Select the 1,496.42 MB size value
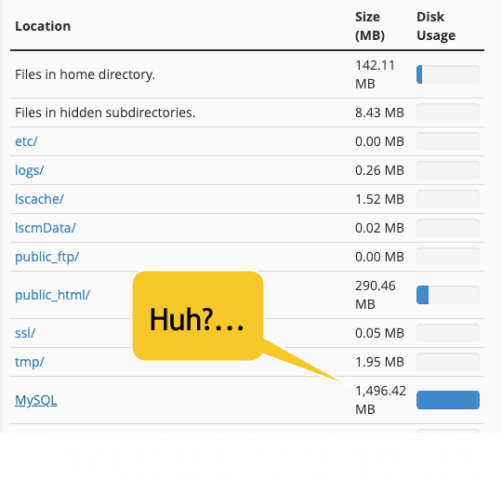Image resolution: width=502 pixels, height=480 pixels. [381, 400]
